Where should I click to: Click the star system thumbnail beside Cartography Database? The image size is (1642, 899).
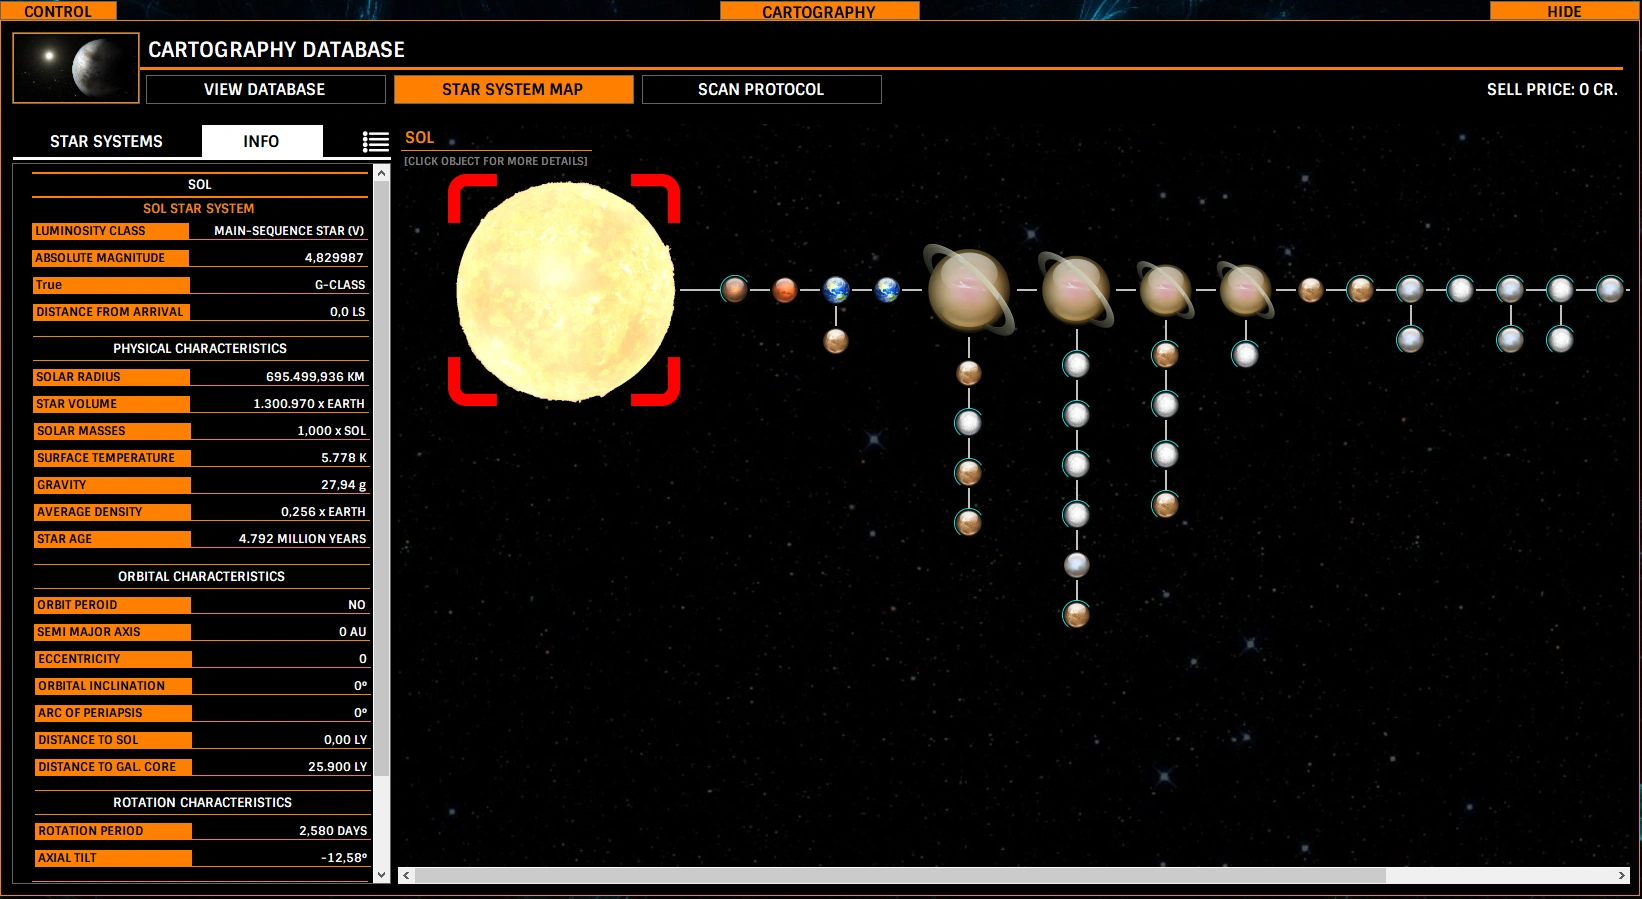point(76,68)
